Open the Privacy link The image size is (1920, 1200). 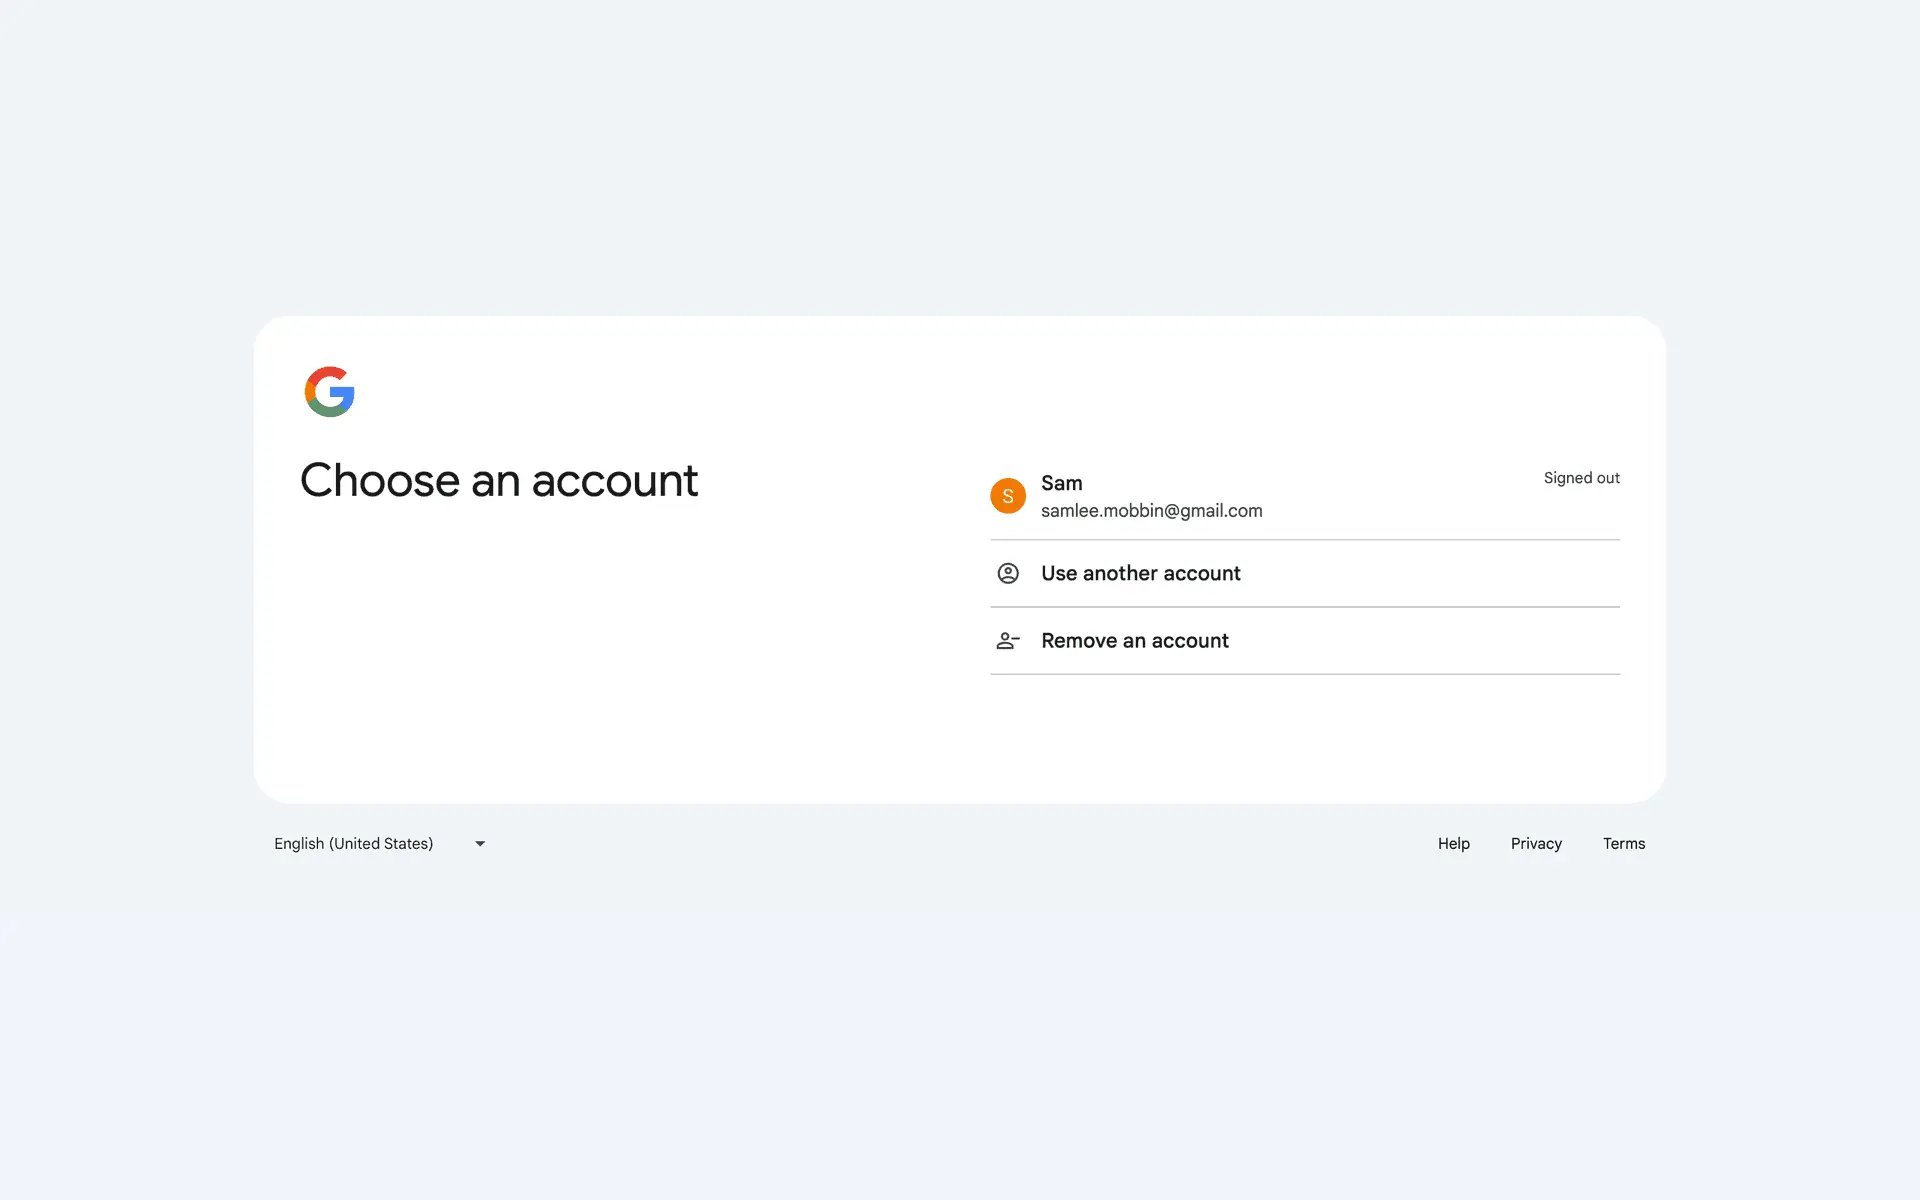pos(1536,844)
